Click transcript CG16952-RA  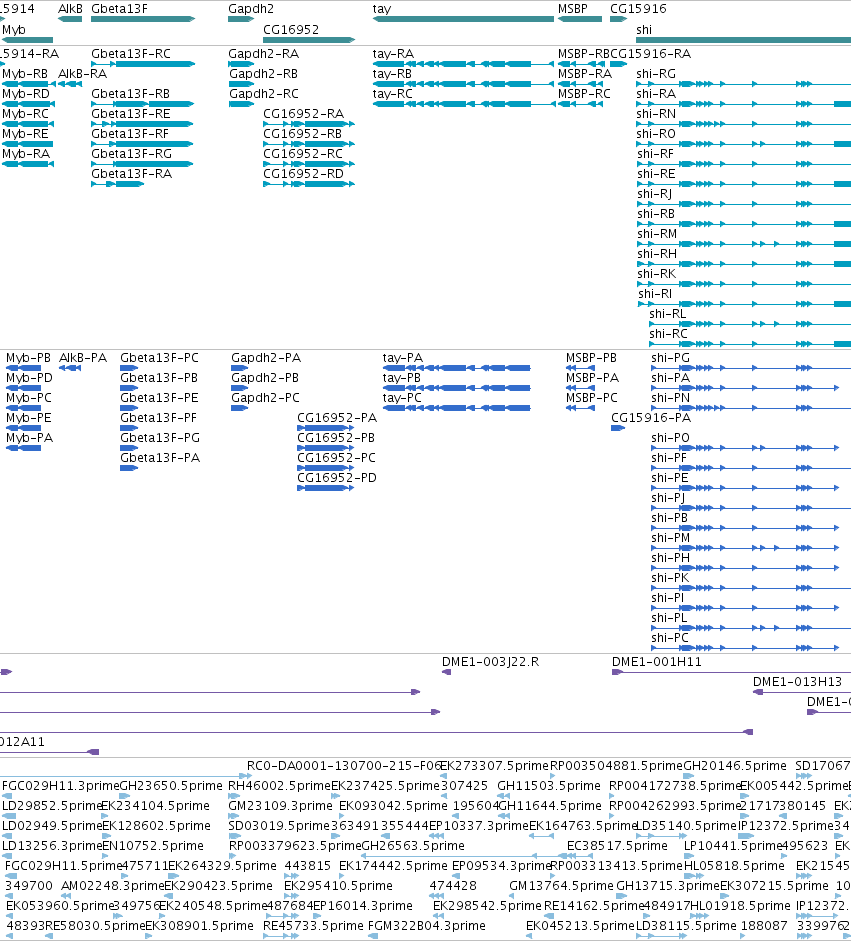(x=309, y=124)
